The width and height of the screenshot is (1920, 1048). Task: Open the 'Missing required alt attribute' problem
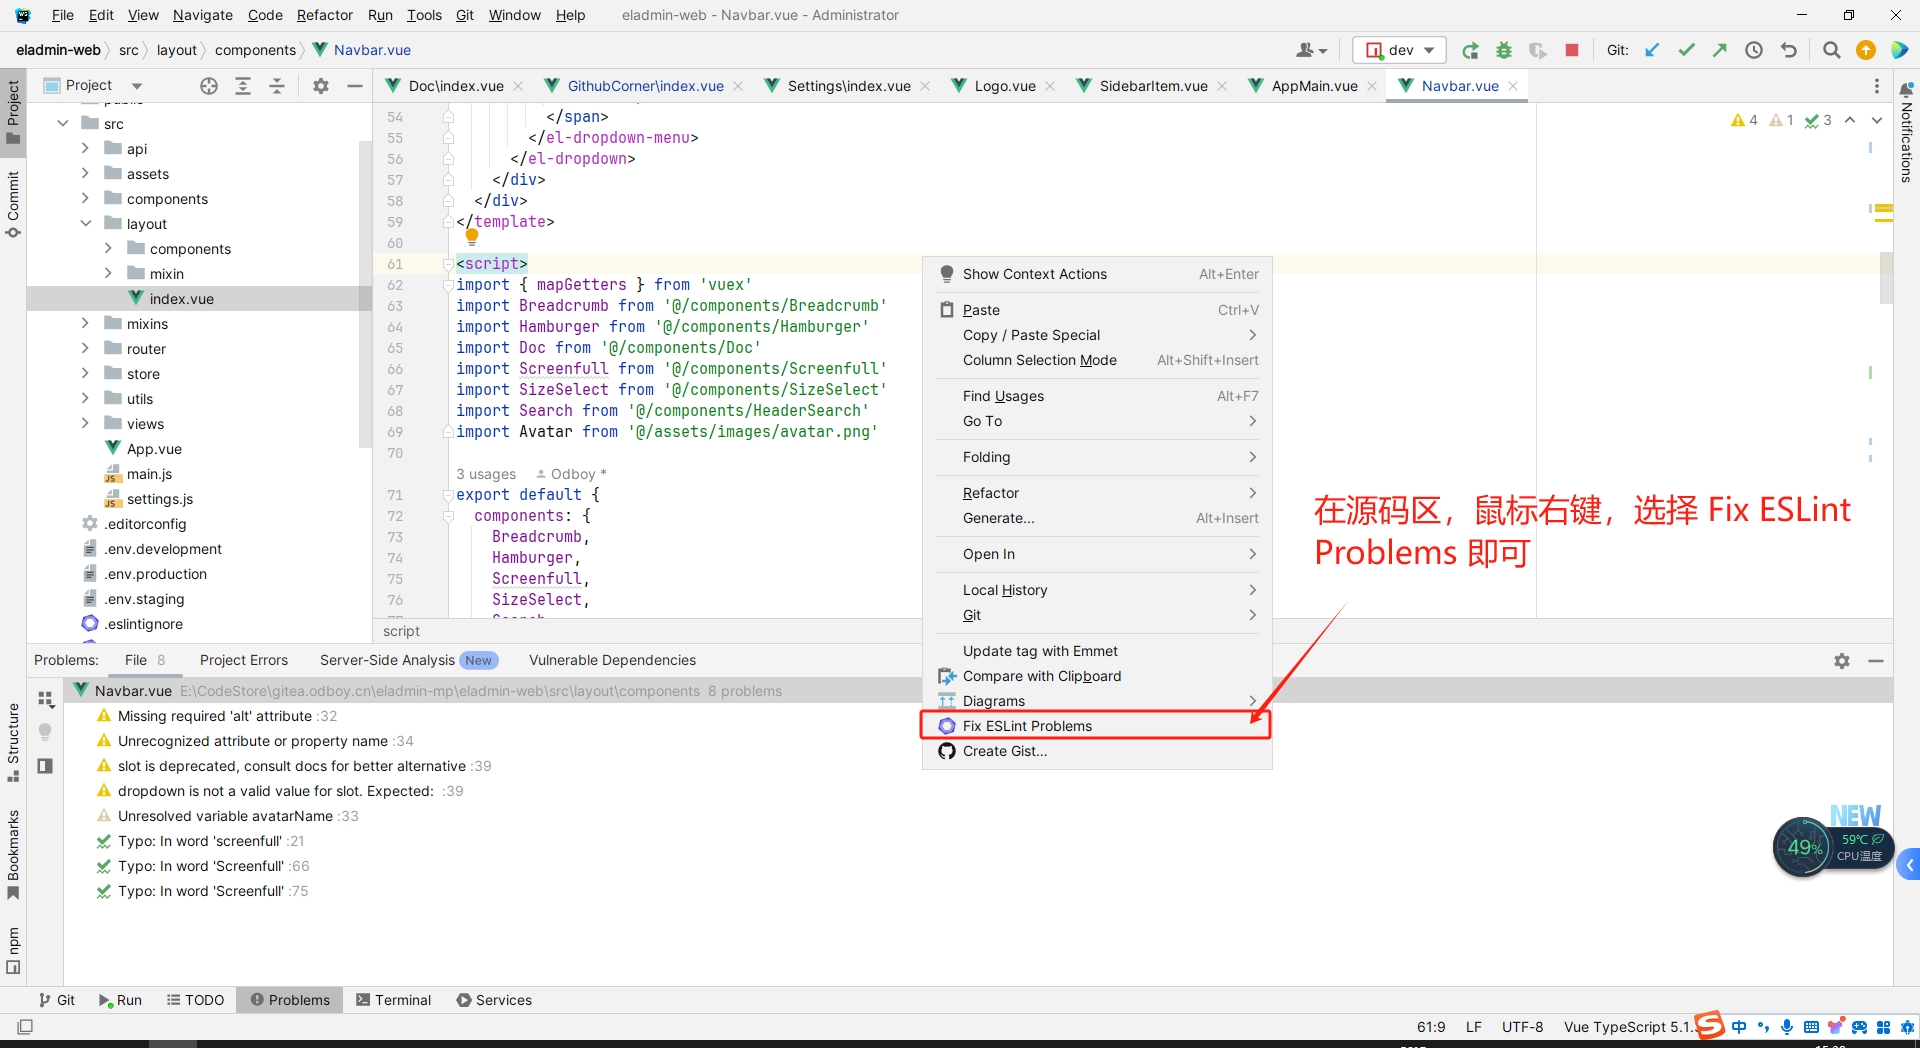point(214,716)
